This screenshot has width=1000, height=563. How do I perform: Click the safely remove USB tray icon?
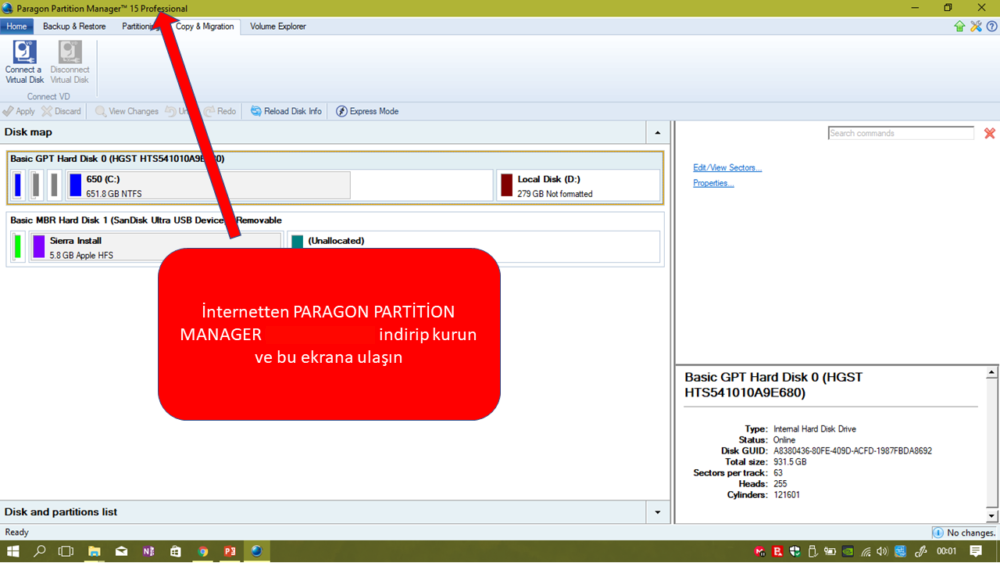coord(812,552)
